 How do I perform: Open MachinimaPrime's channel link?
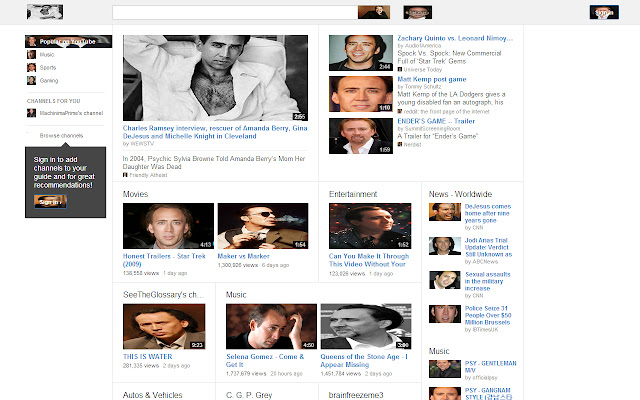pos(71,113)
